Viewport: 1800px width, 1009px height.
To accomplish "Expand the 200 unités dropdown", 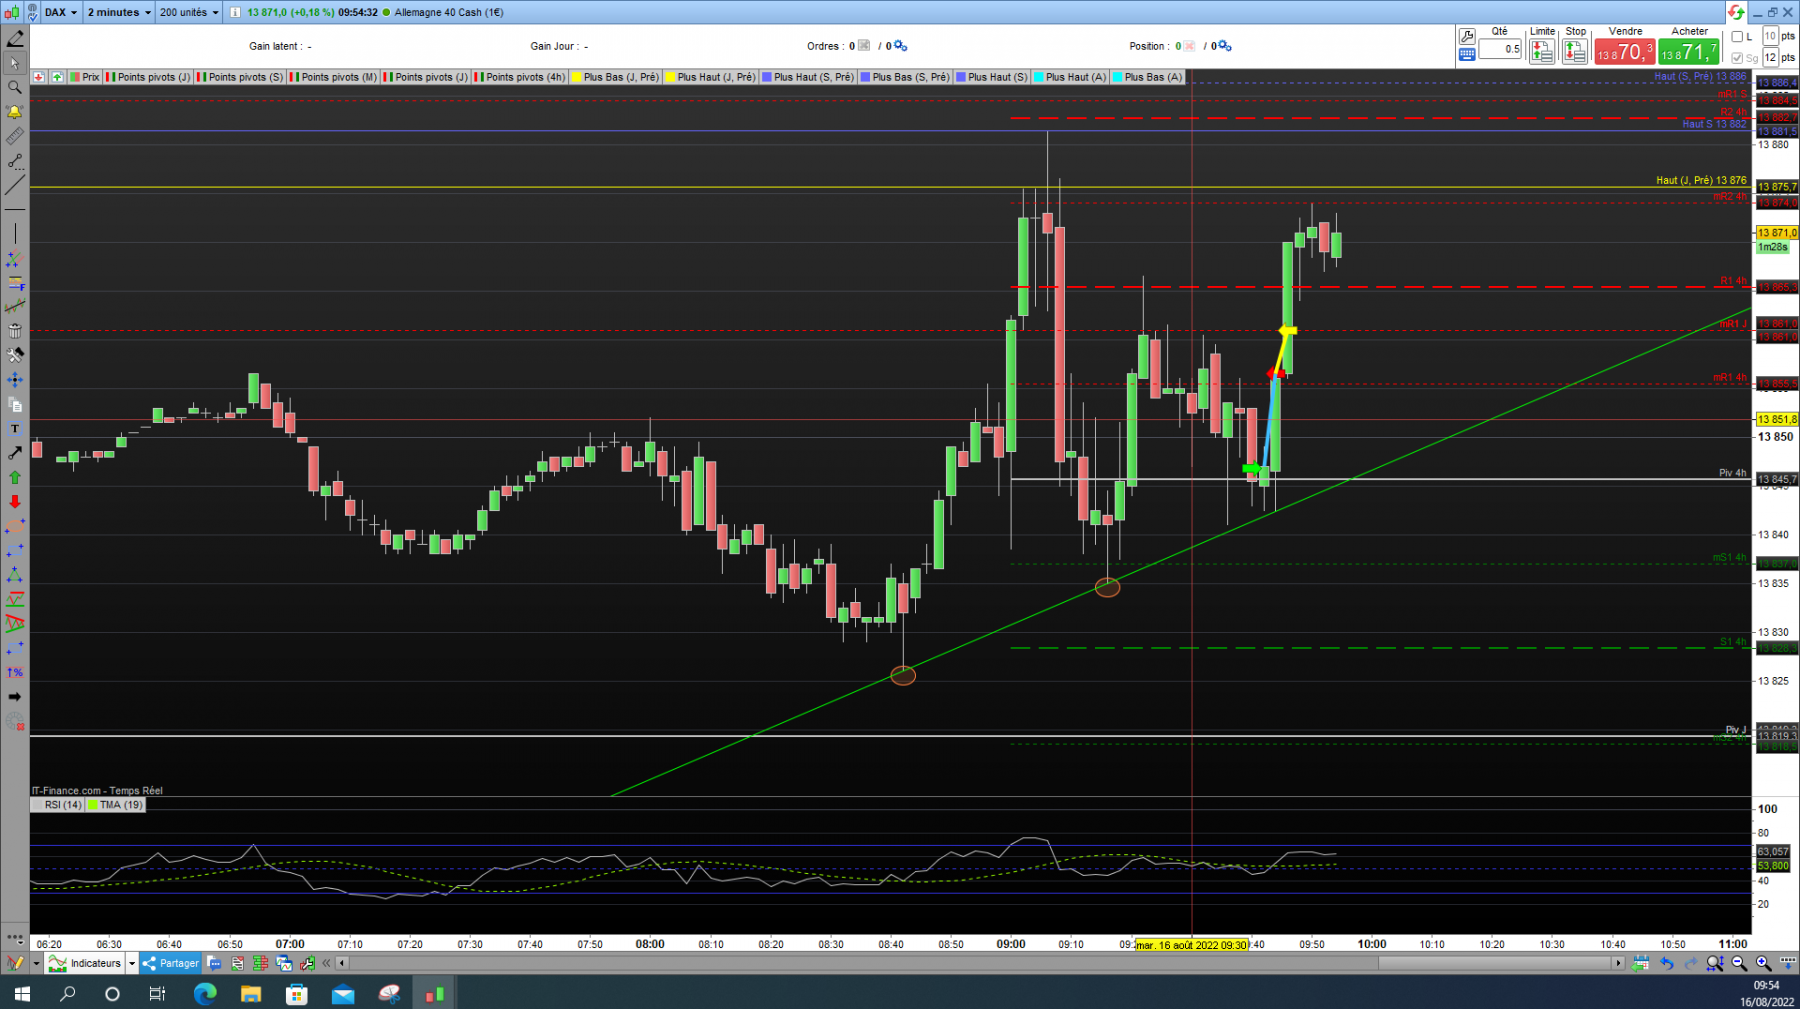I will [188, 12].
